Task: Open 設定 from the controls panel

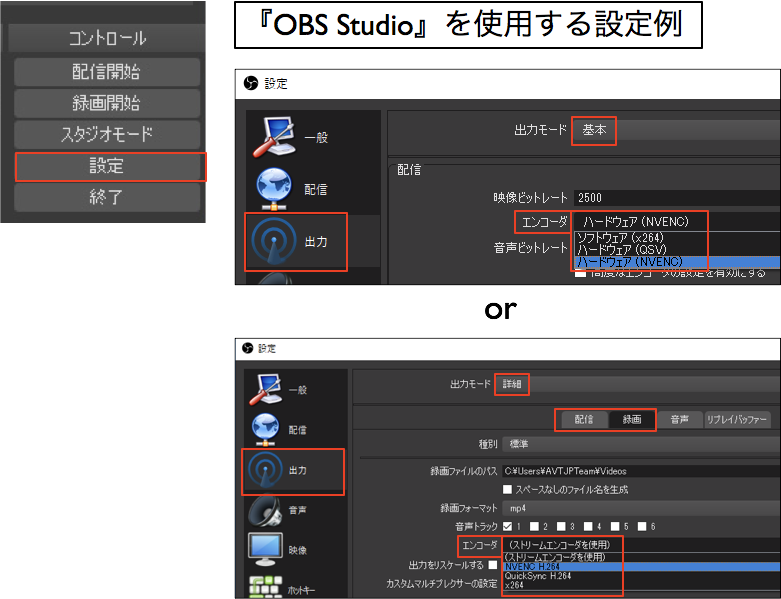Action: [107, 166]
